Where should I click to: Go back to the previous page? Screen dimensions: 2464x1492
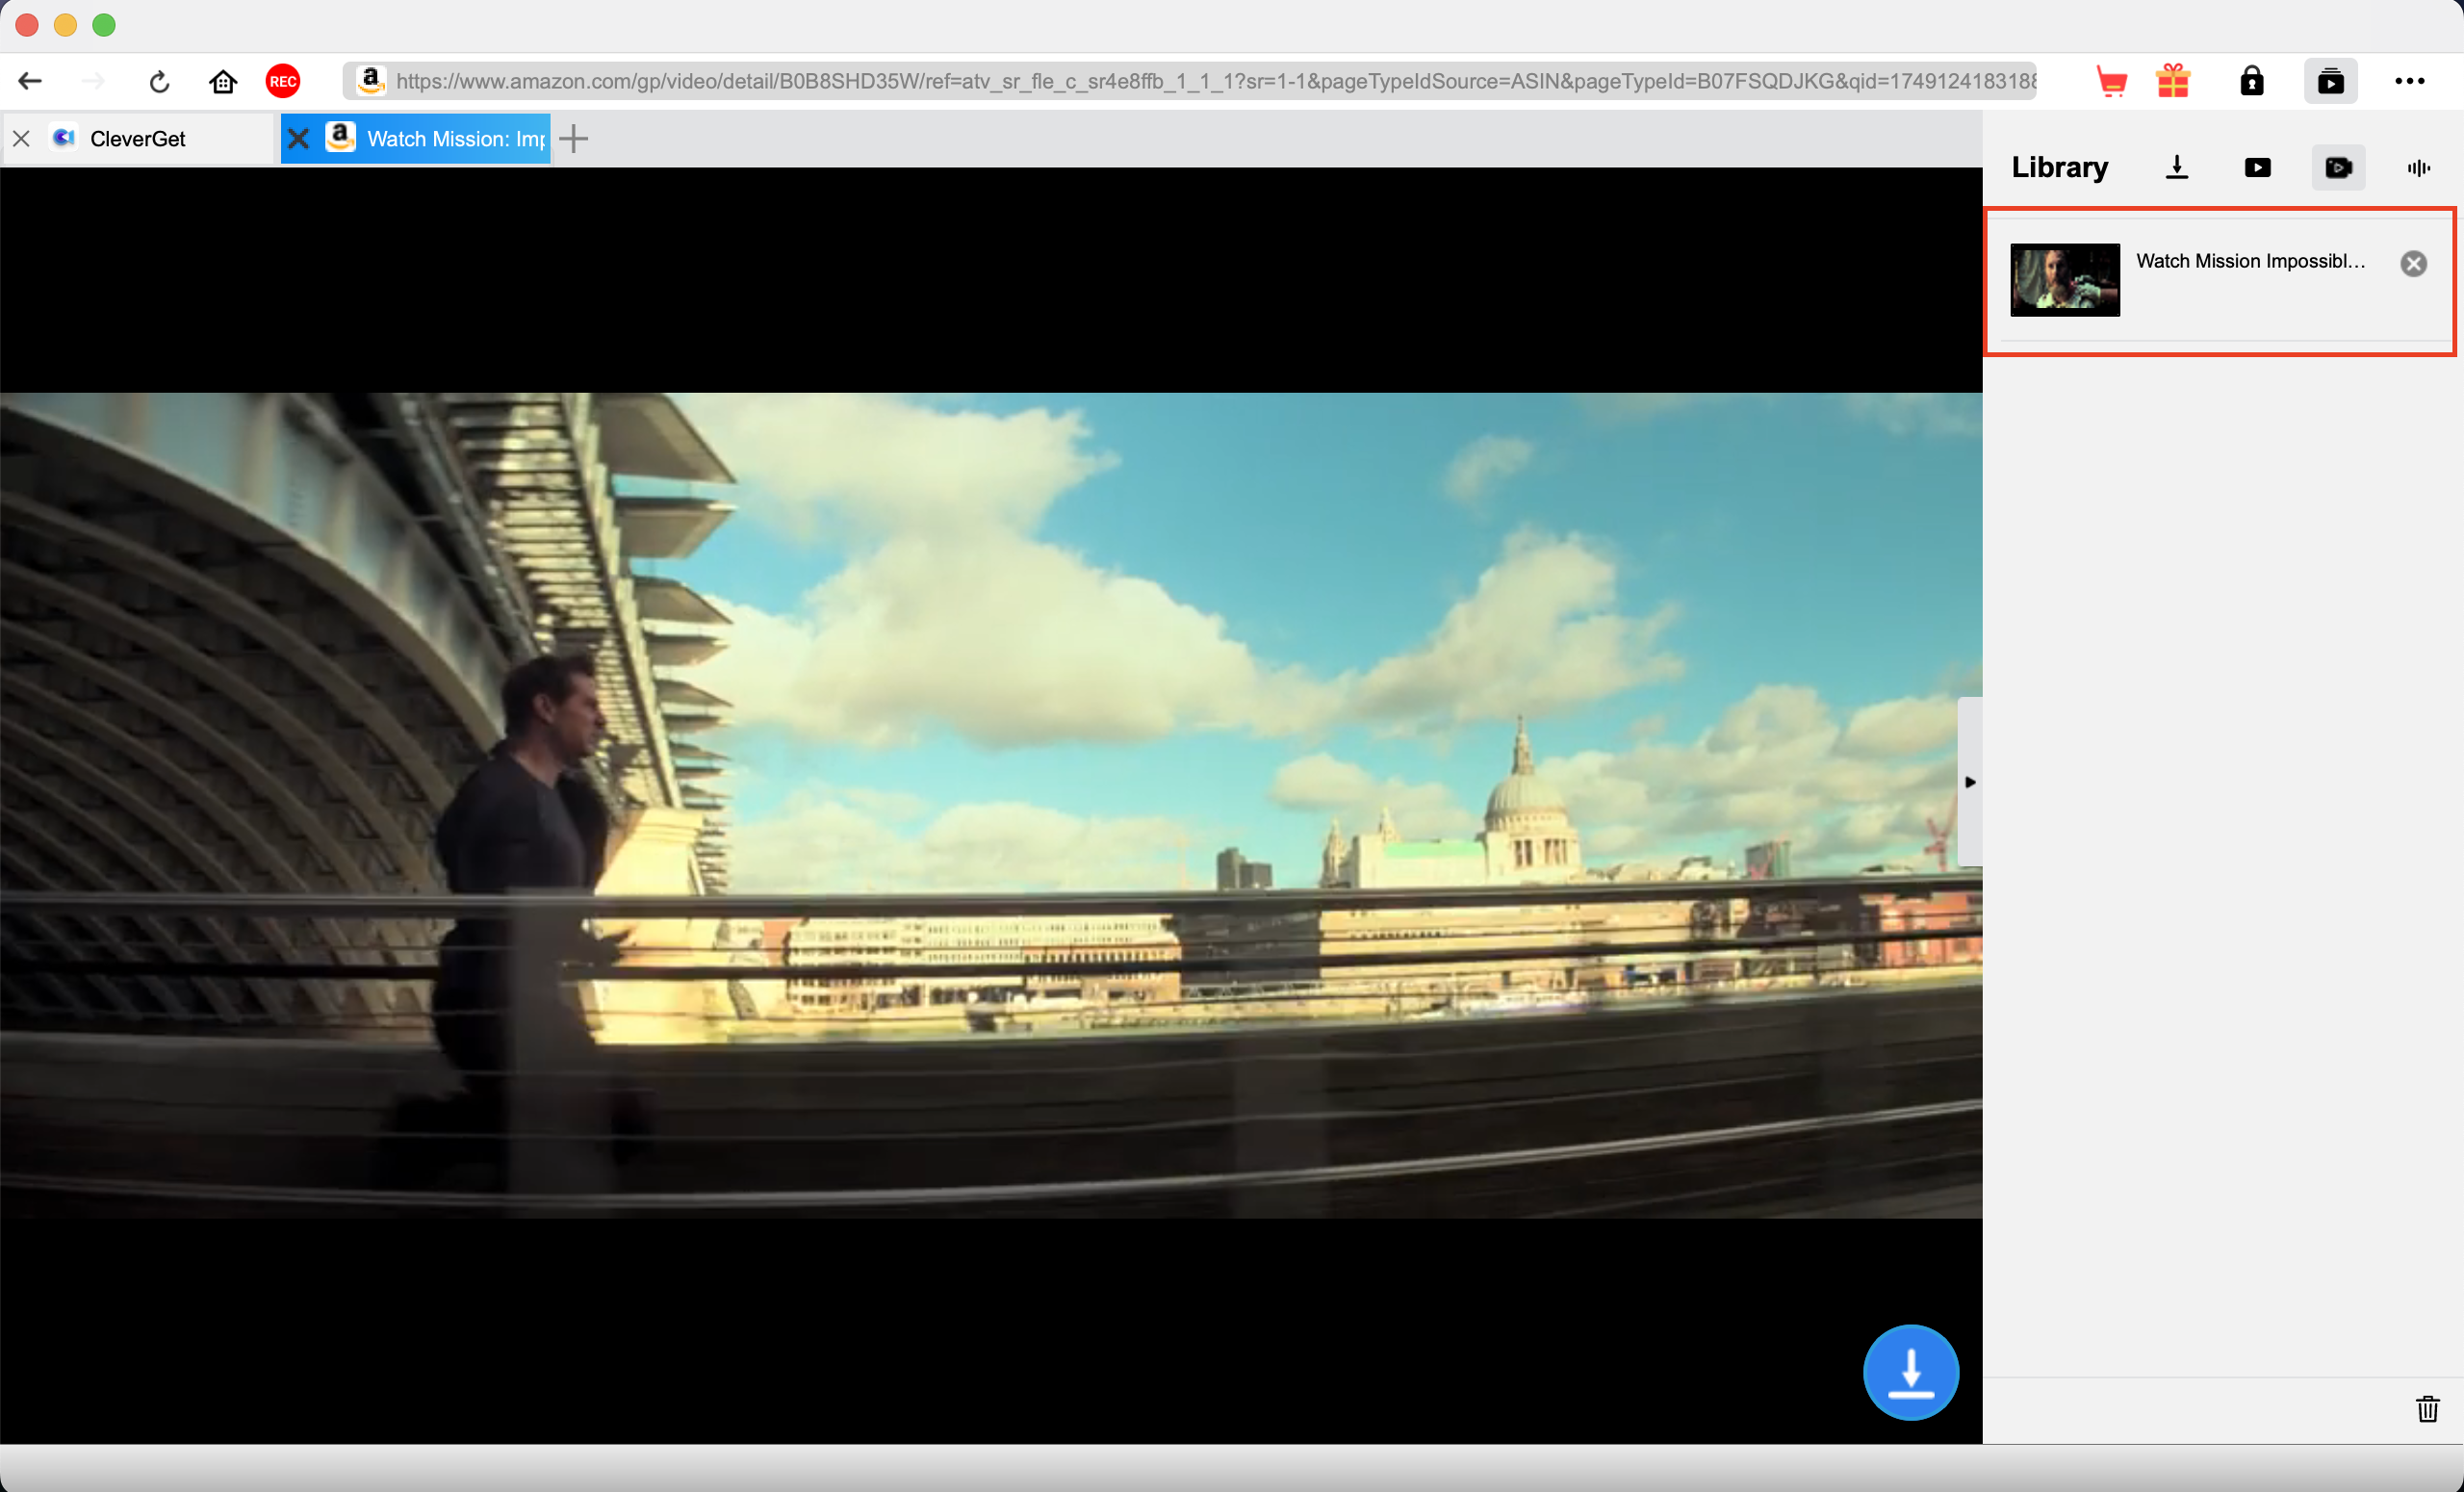click(30, 81)
